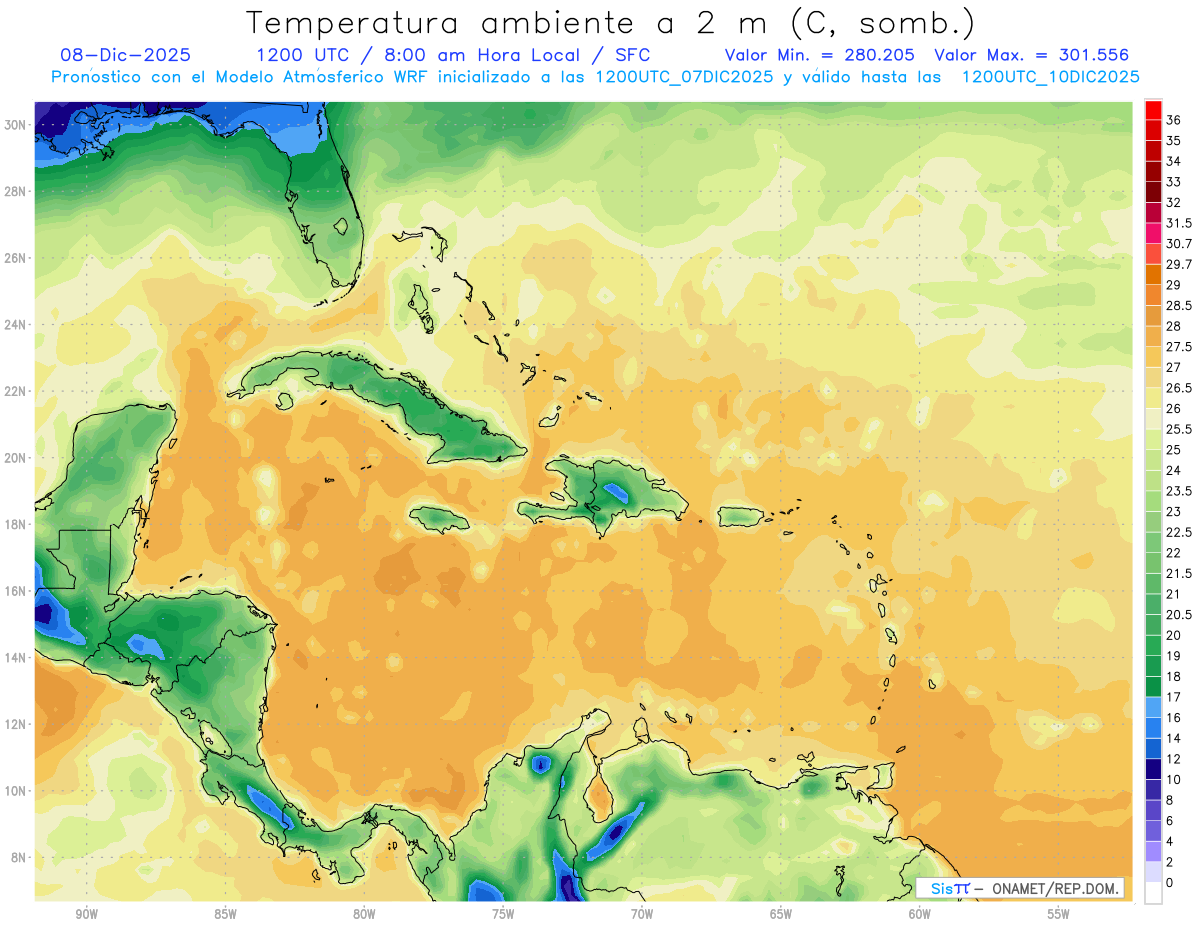Click the longitude label "80W"
The height and width of the screenshot is (927, 1200).
coord(364,914)
